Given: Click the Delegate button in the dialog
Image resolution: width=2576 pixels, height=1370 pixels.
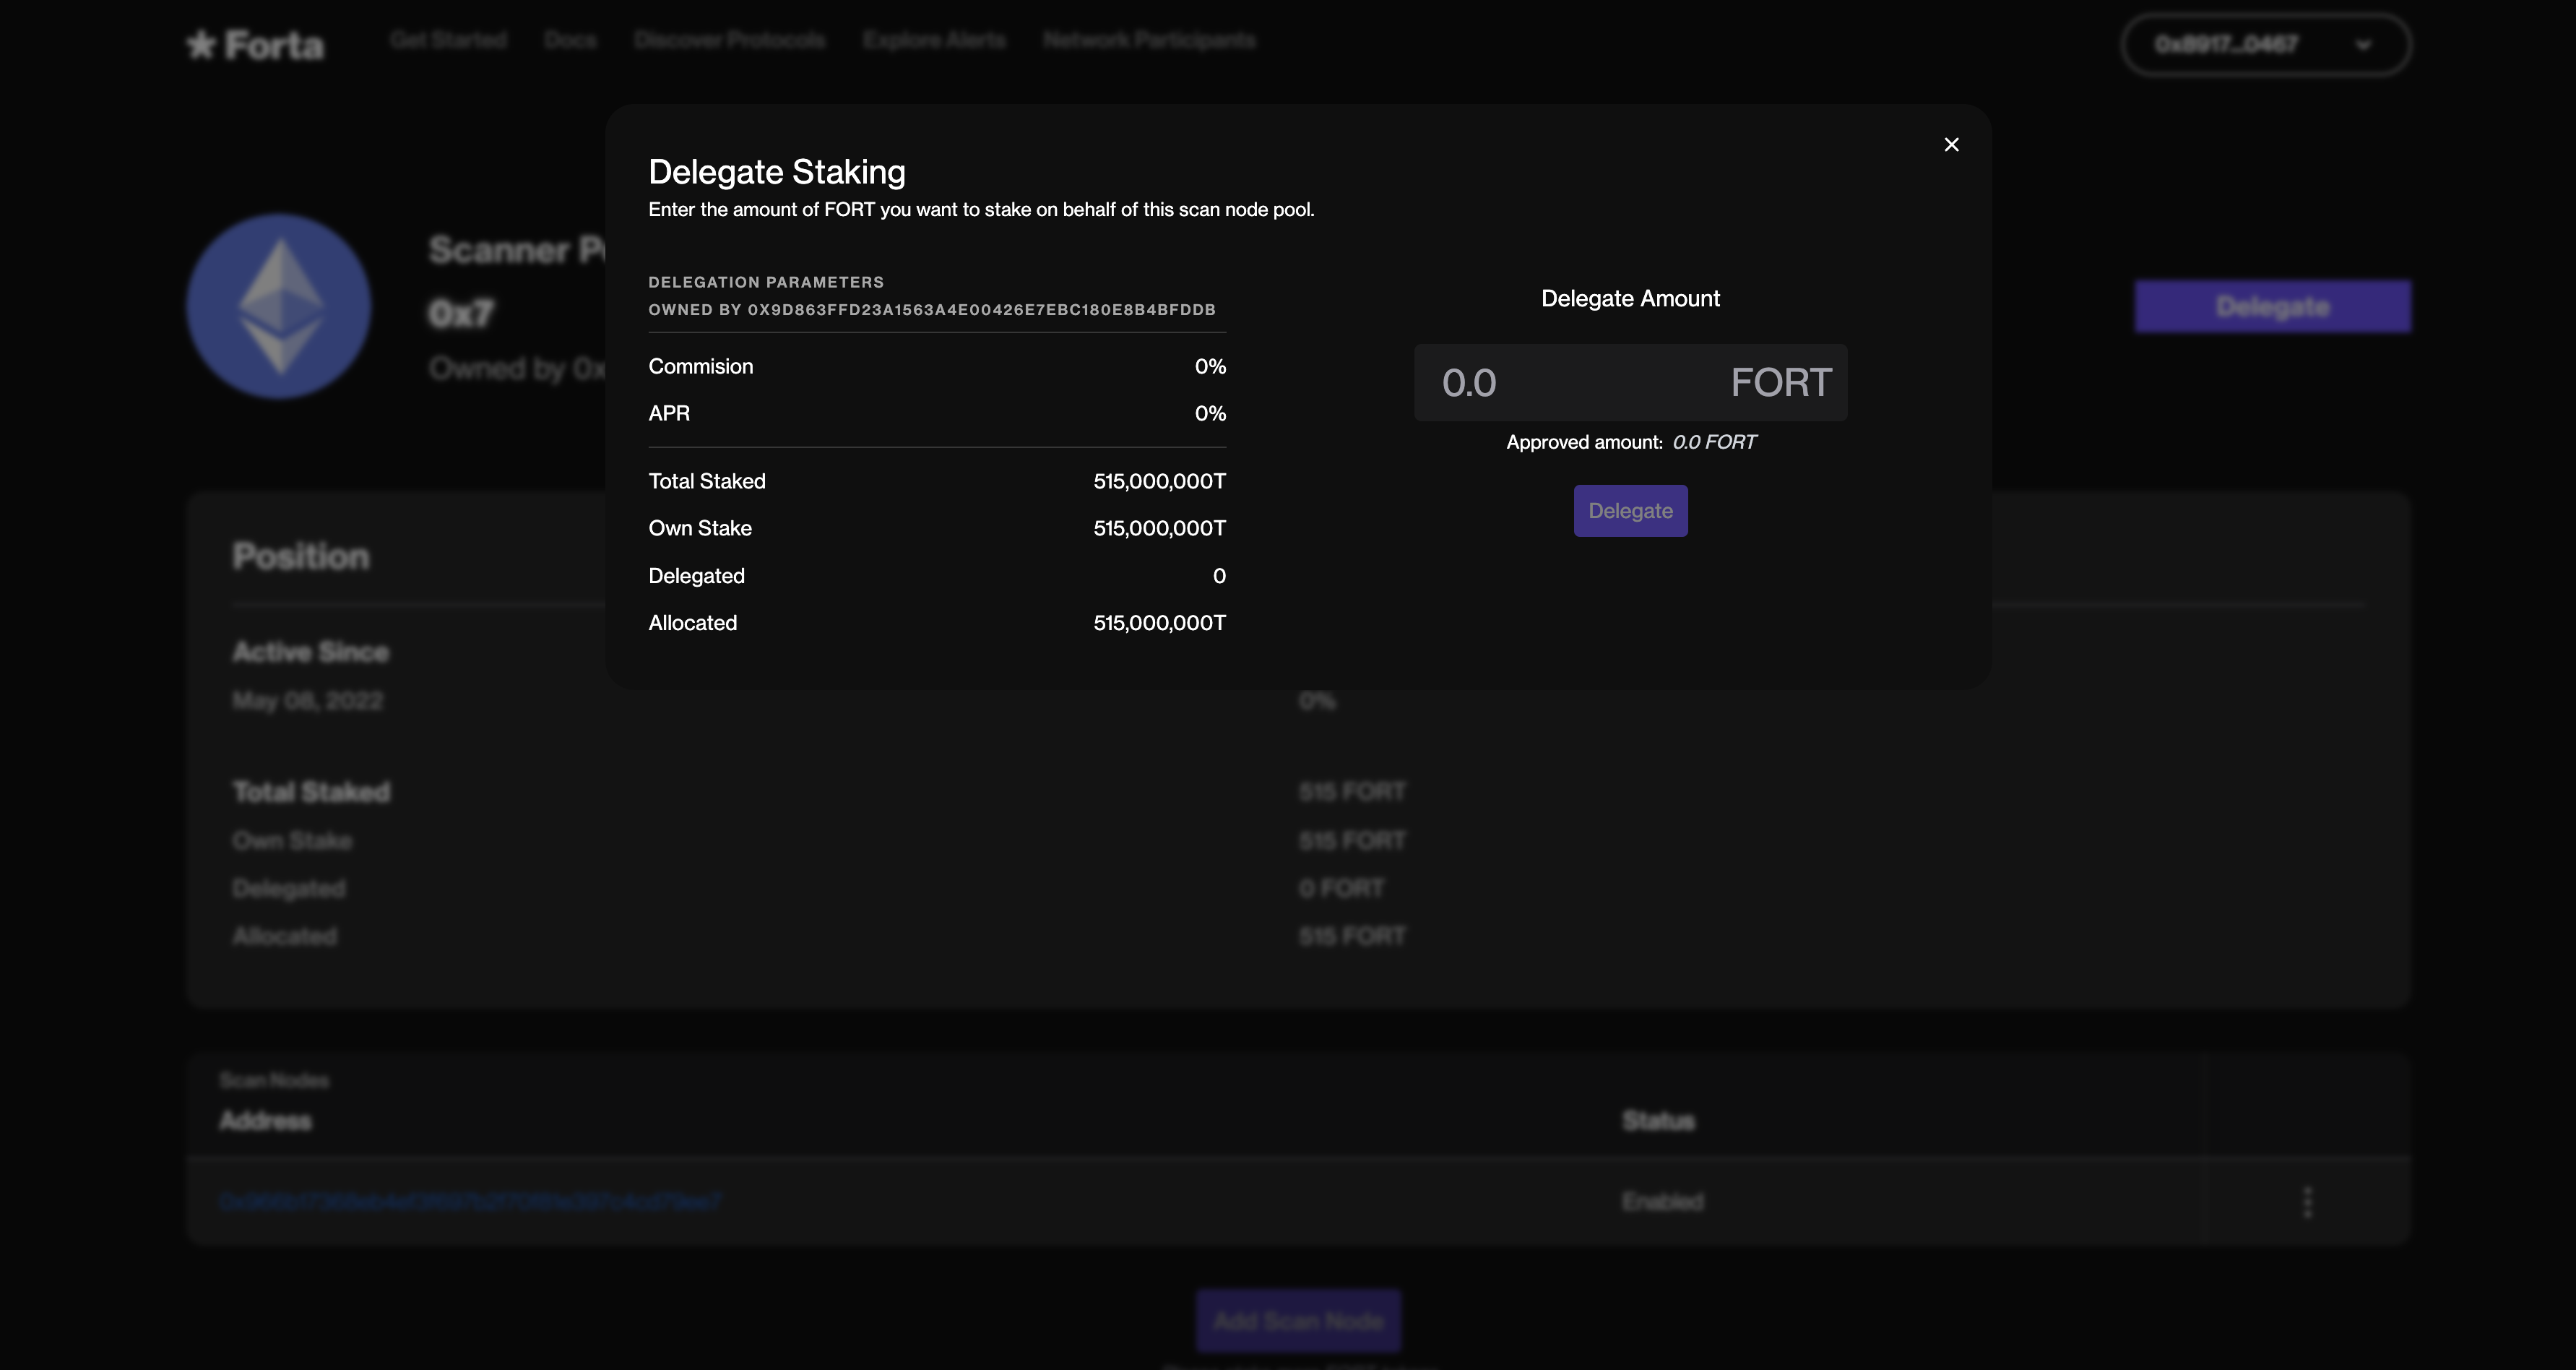Looking at the screenshot, I should [x=1630, y=511].
